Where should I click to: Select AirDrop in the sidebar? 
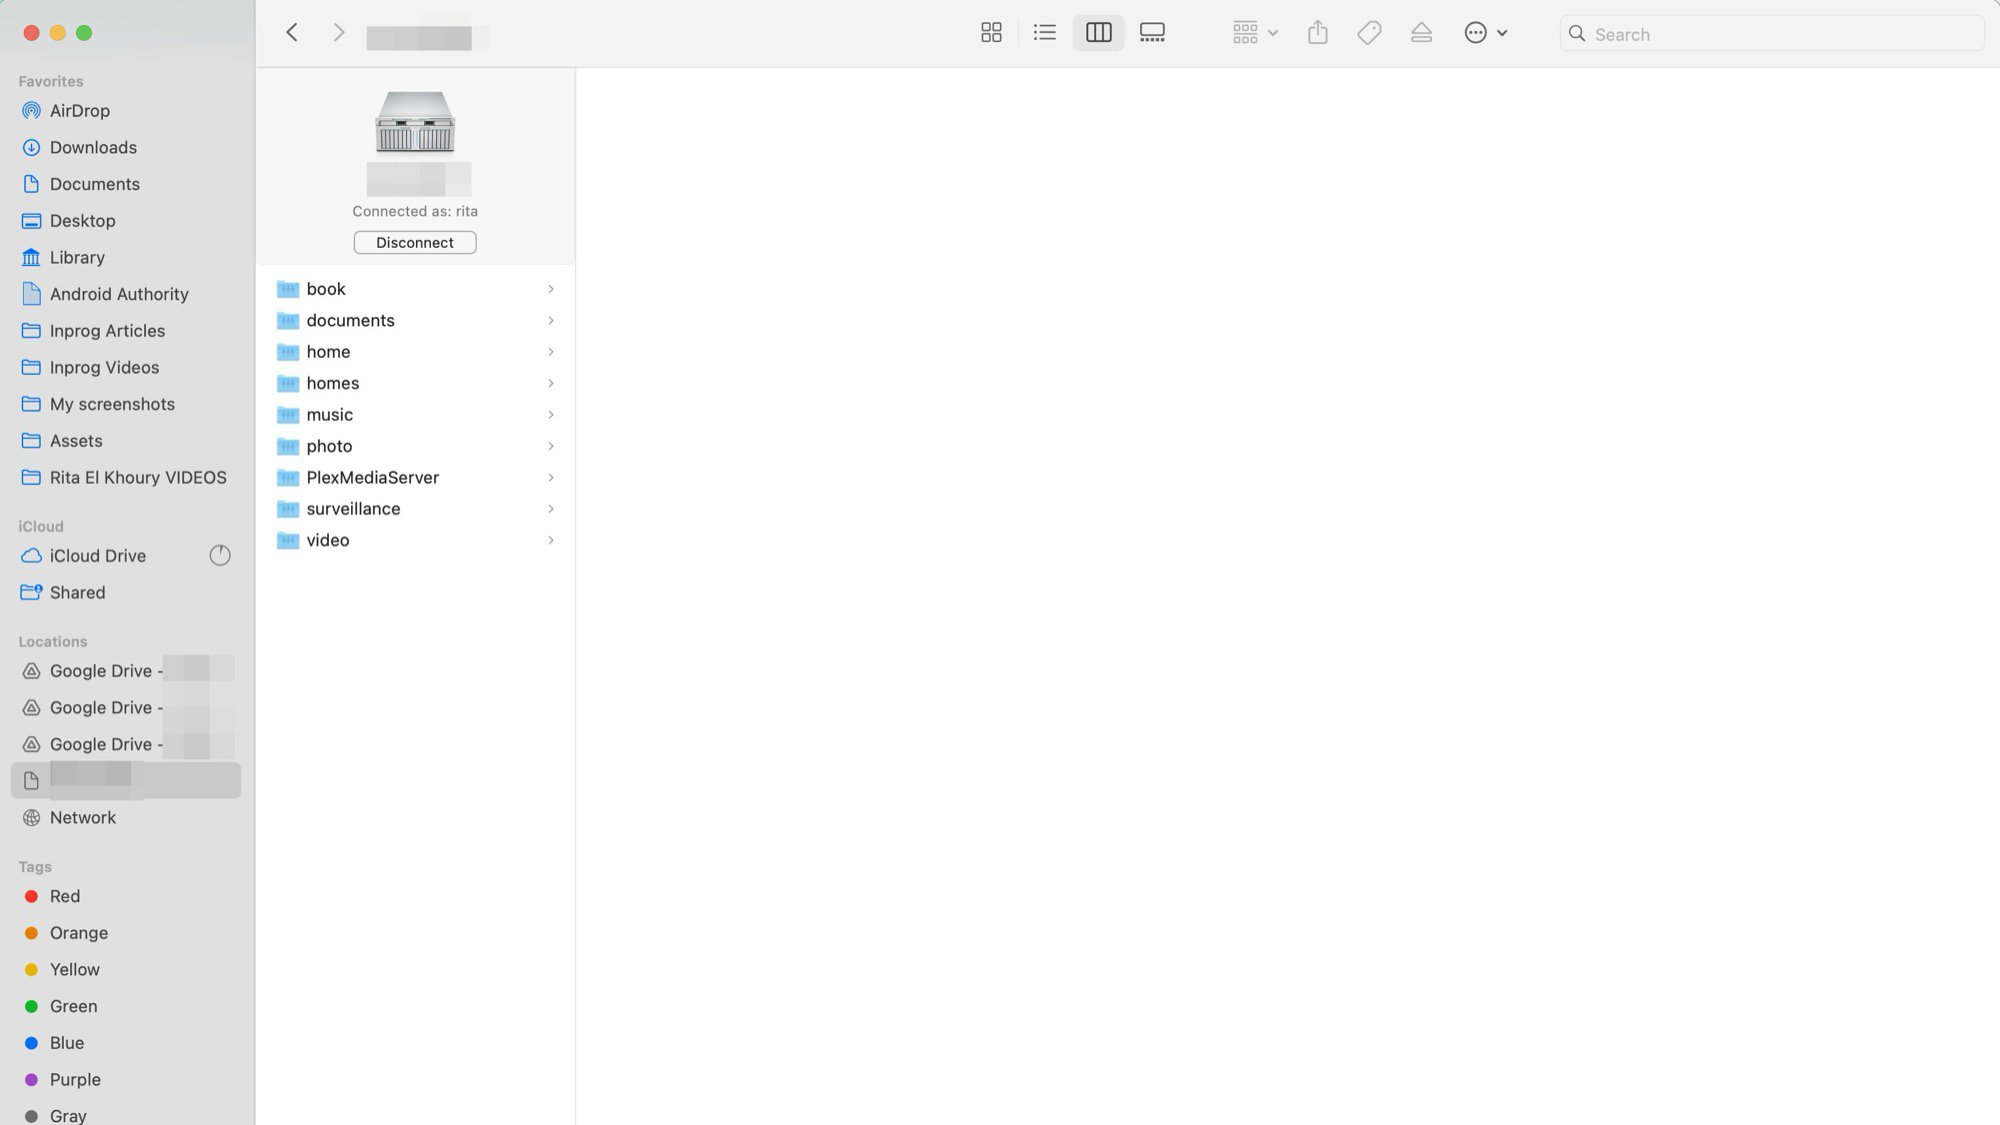point(79,111)
